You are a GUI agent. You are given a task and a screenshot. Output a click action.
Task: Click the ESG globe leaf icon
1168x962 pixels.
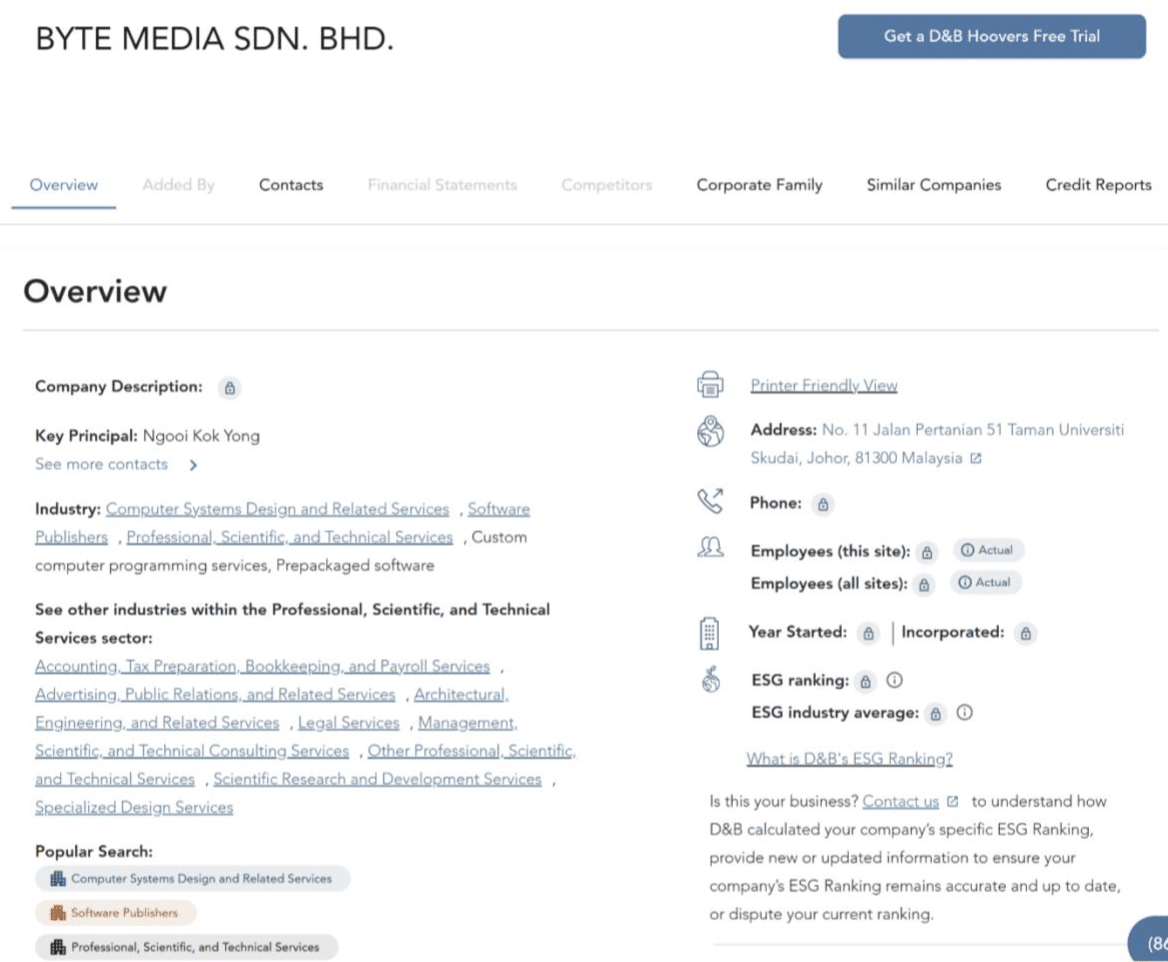coord(711,680)
